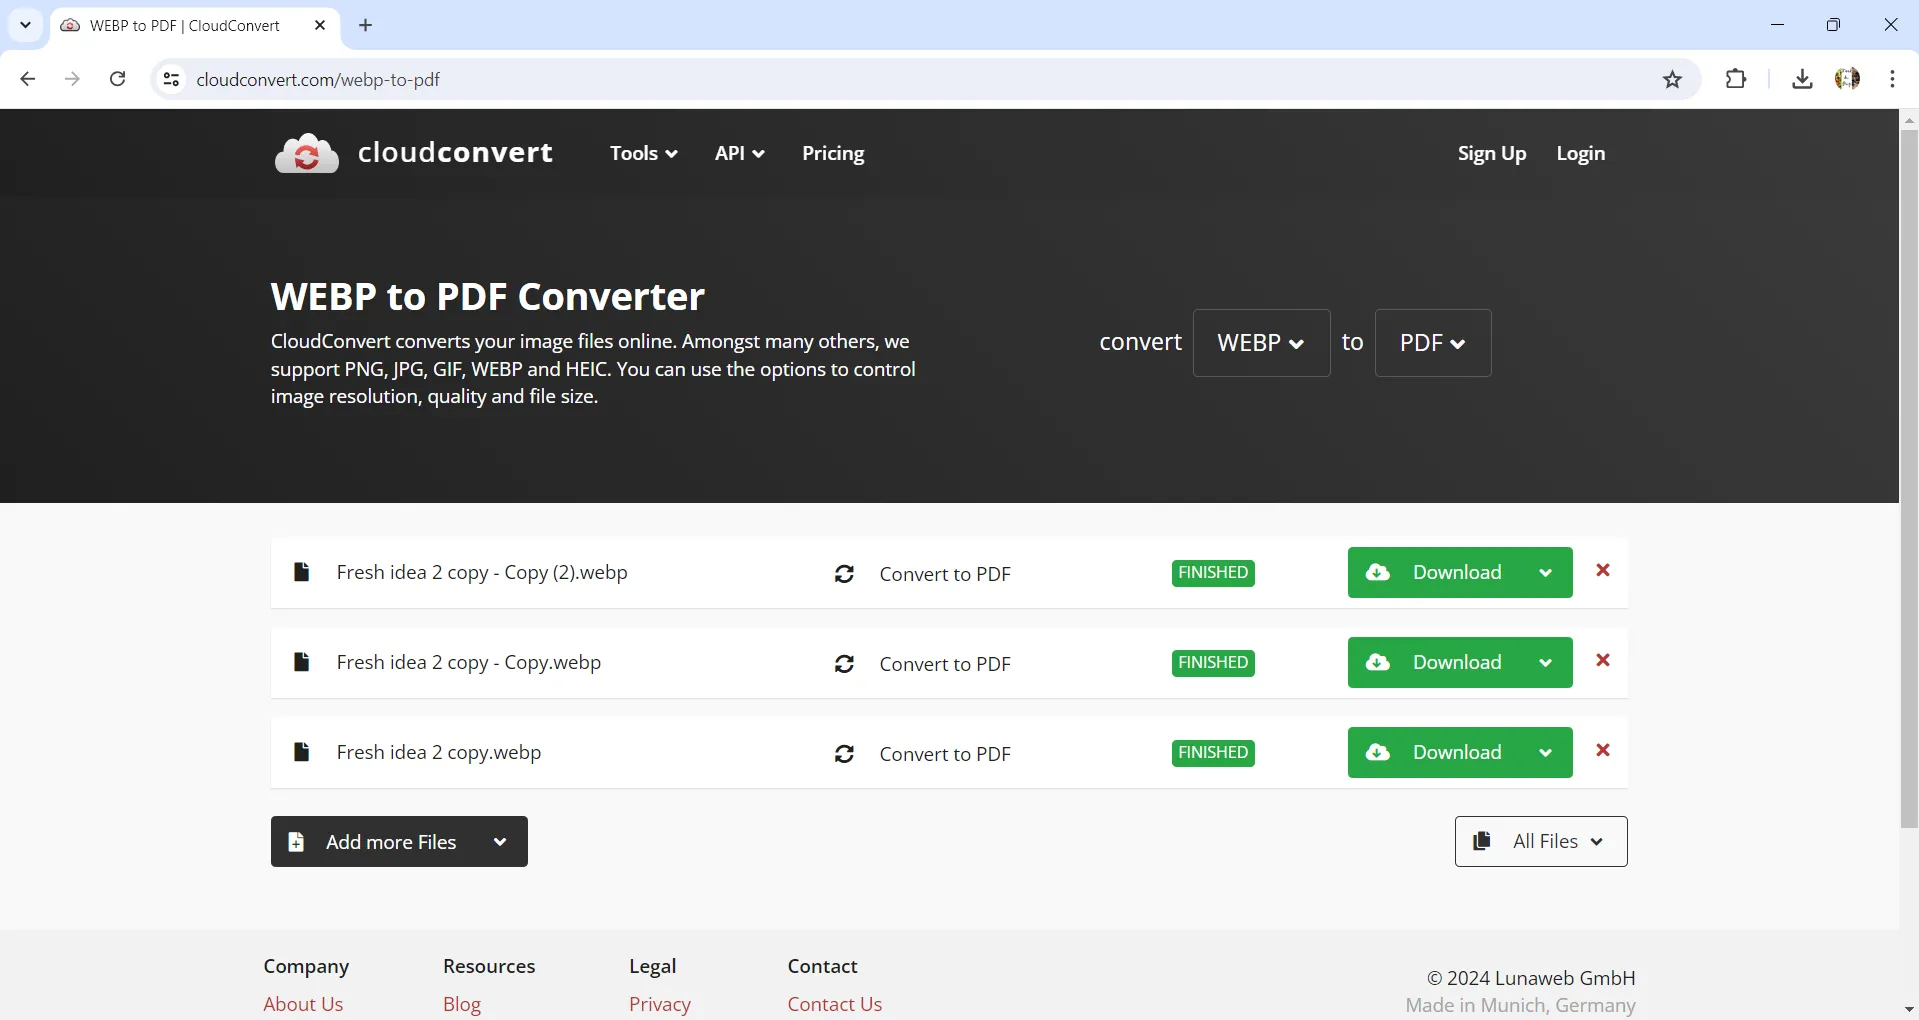Click the CloudConvert cloud logo icon

coord(307,153)
